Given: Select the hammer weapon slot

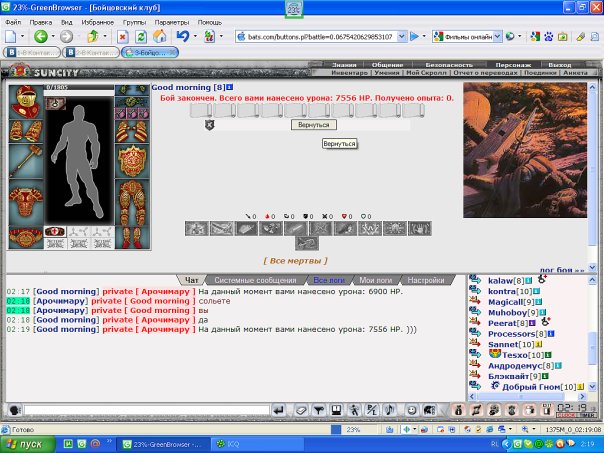Looking at the screenshot, I should [26, 161].
